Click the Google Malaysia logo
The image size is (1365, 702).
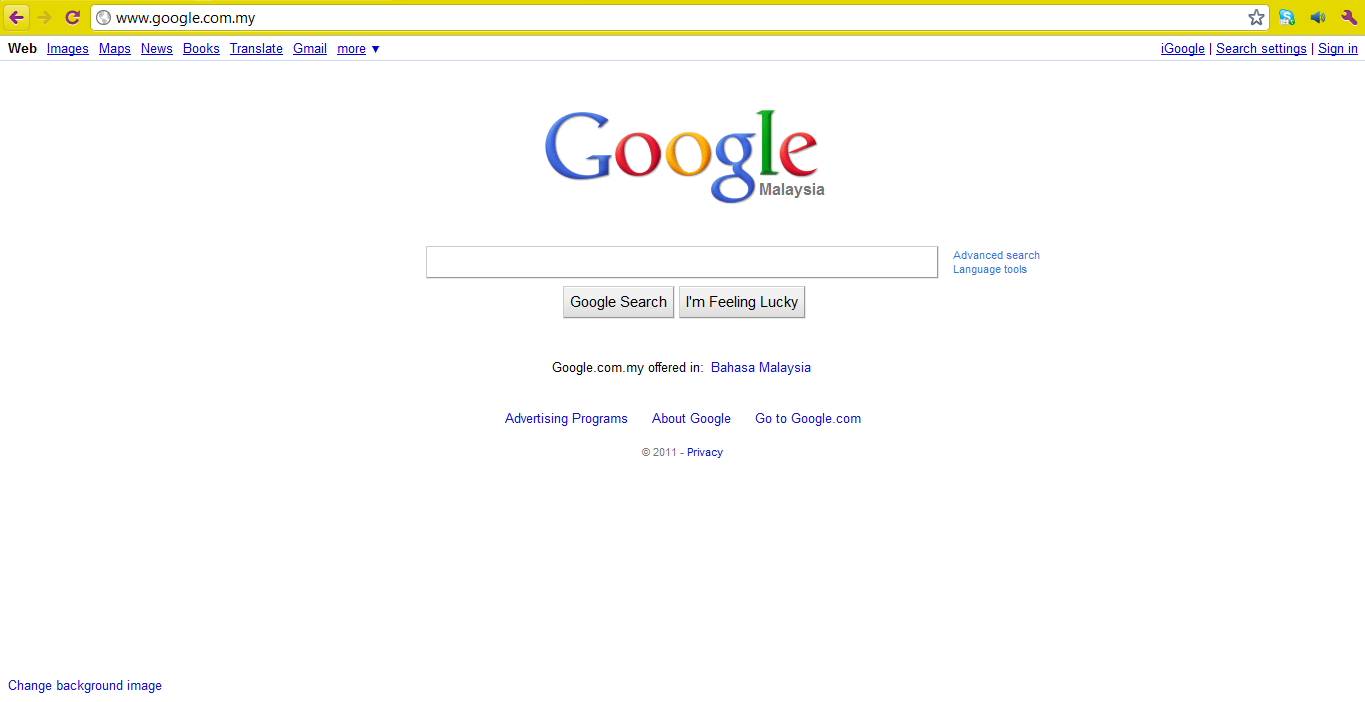tap(684, 155)
